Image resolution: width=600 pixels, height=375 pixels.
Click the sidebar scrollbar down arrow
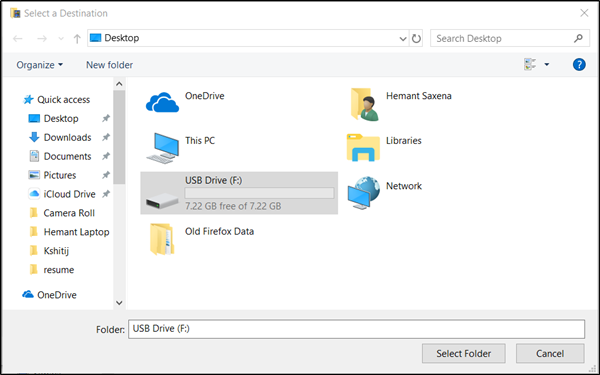pyautogui.click(x=119, y=303)
